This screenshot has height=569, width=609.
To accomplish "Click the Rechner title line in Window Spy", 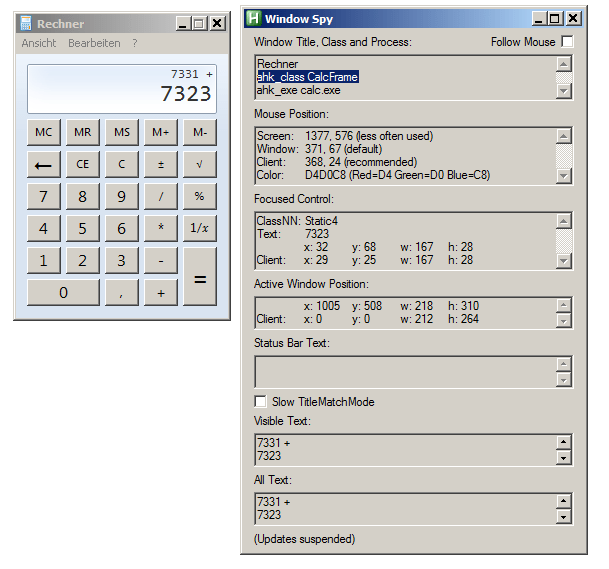I will point(277,64).
